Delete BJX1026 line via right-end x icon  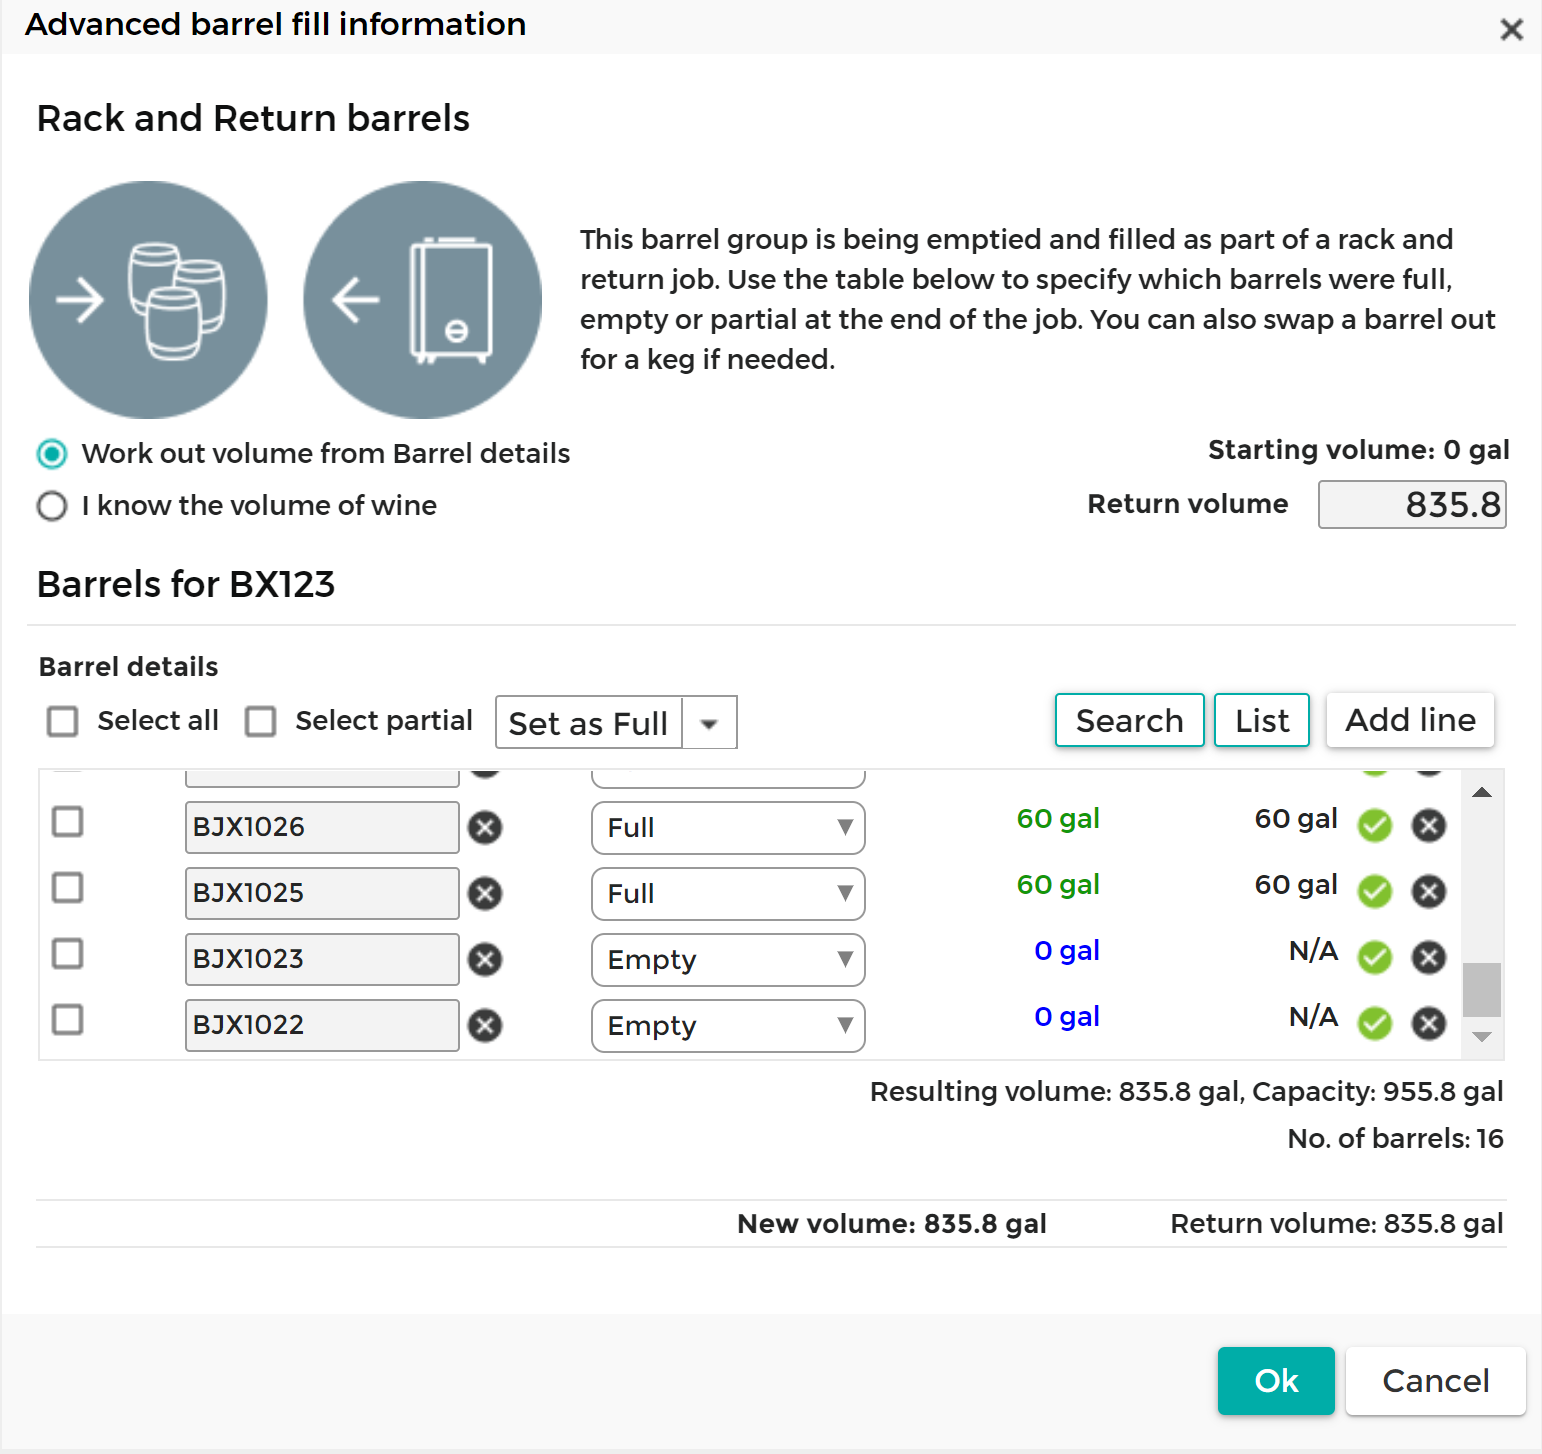tap(1429, 826)
